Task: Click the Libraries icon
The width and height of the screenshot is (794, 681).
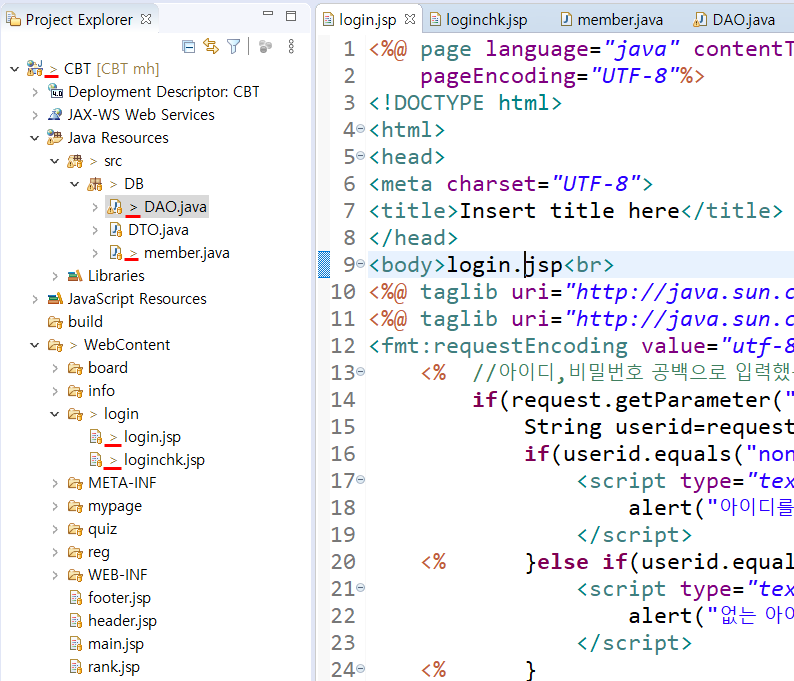Action: pyautogui.click(x=75, y=276)
